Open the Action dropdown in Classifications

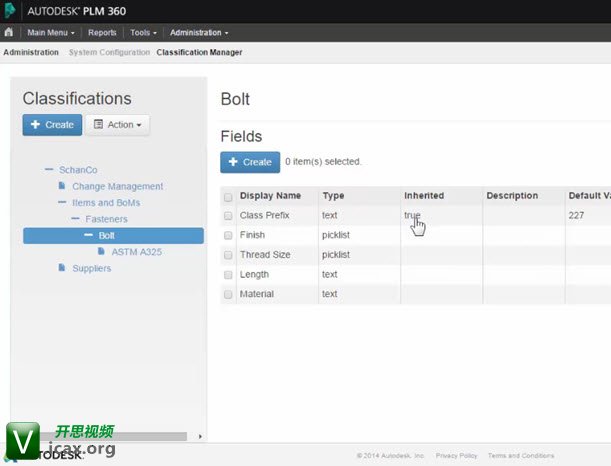[118, 125]
